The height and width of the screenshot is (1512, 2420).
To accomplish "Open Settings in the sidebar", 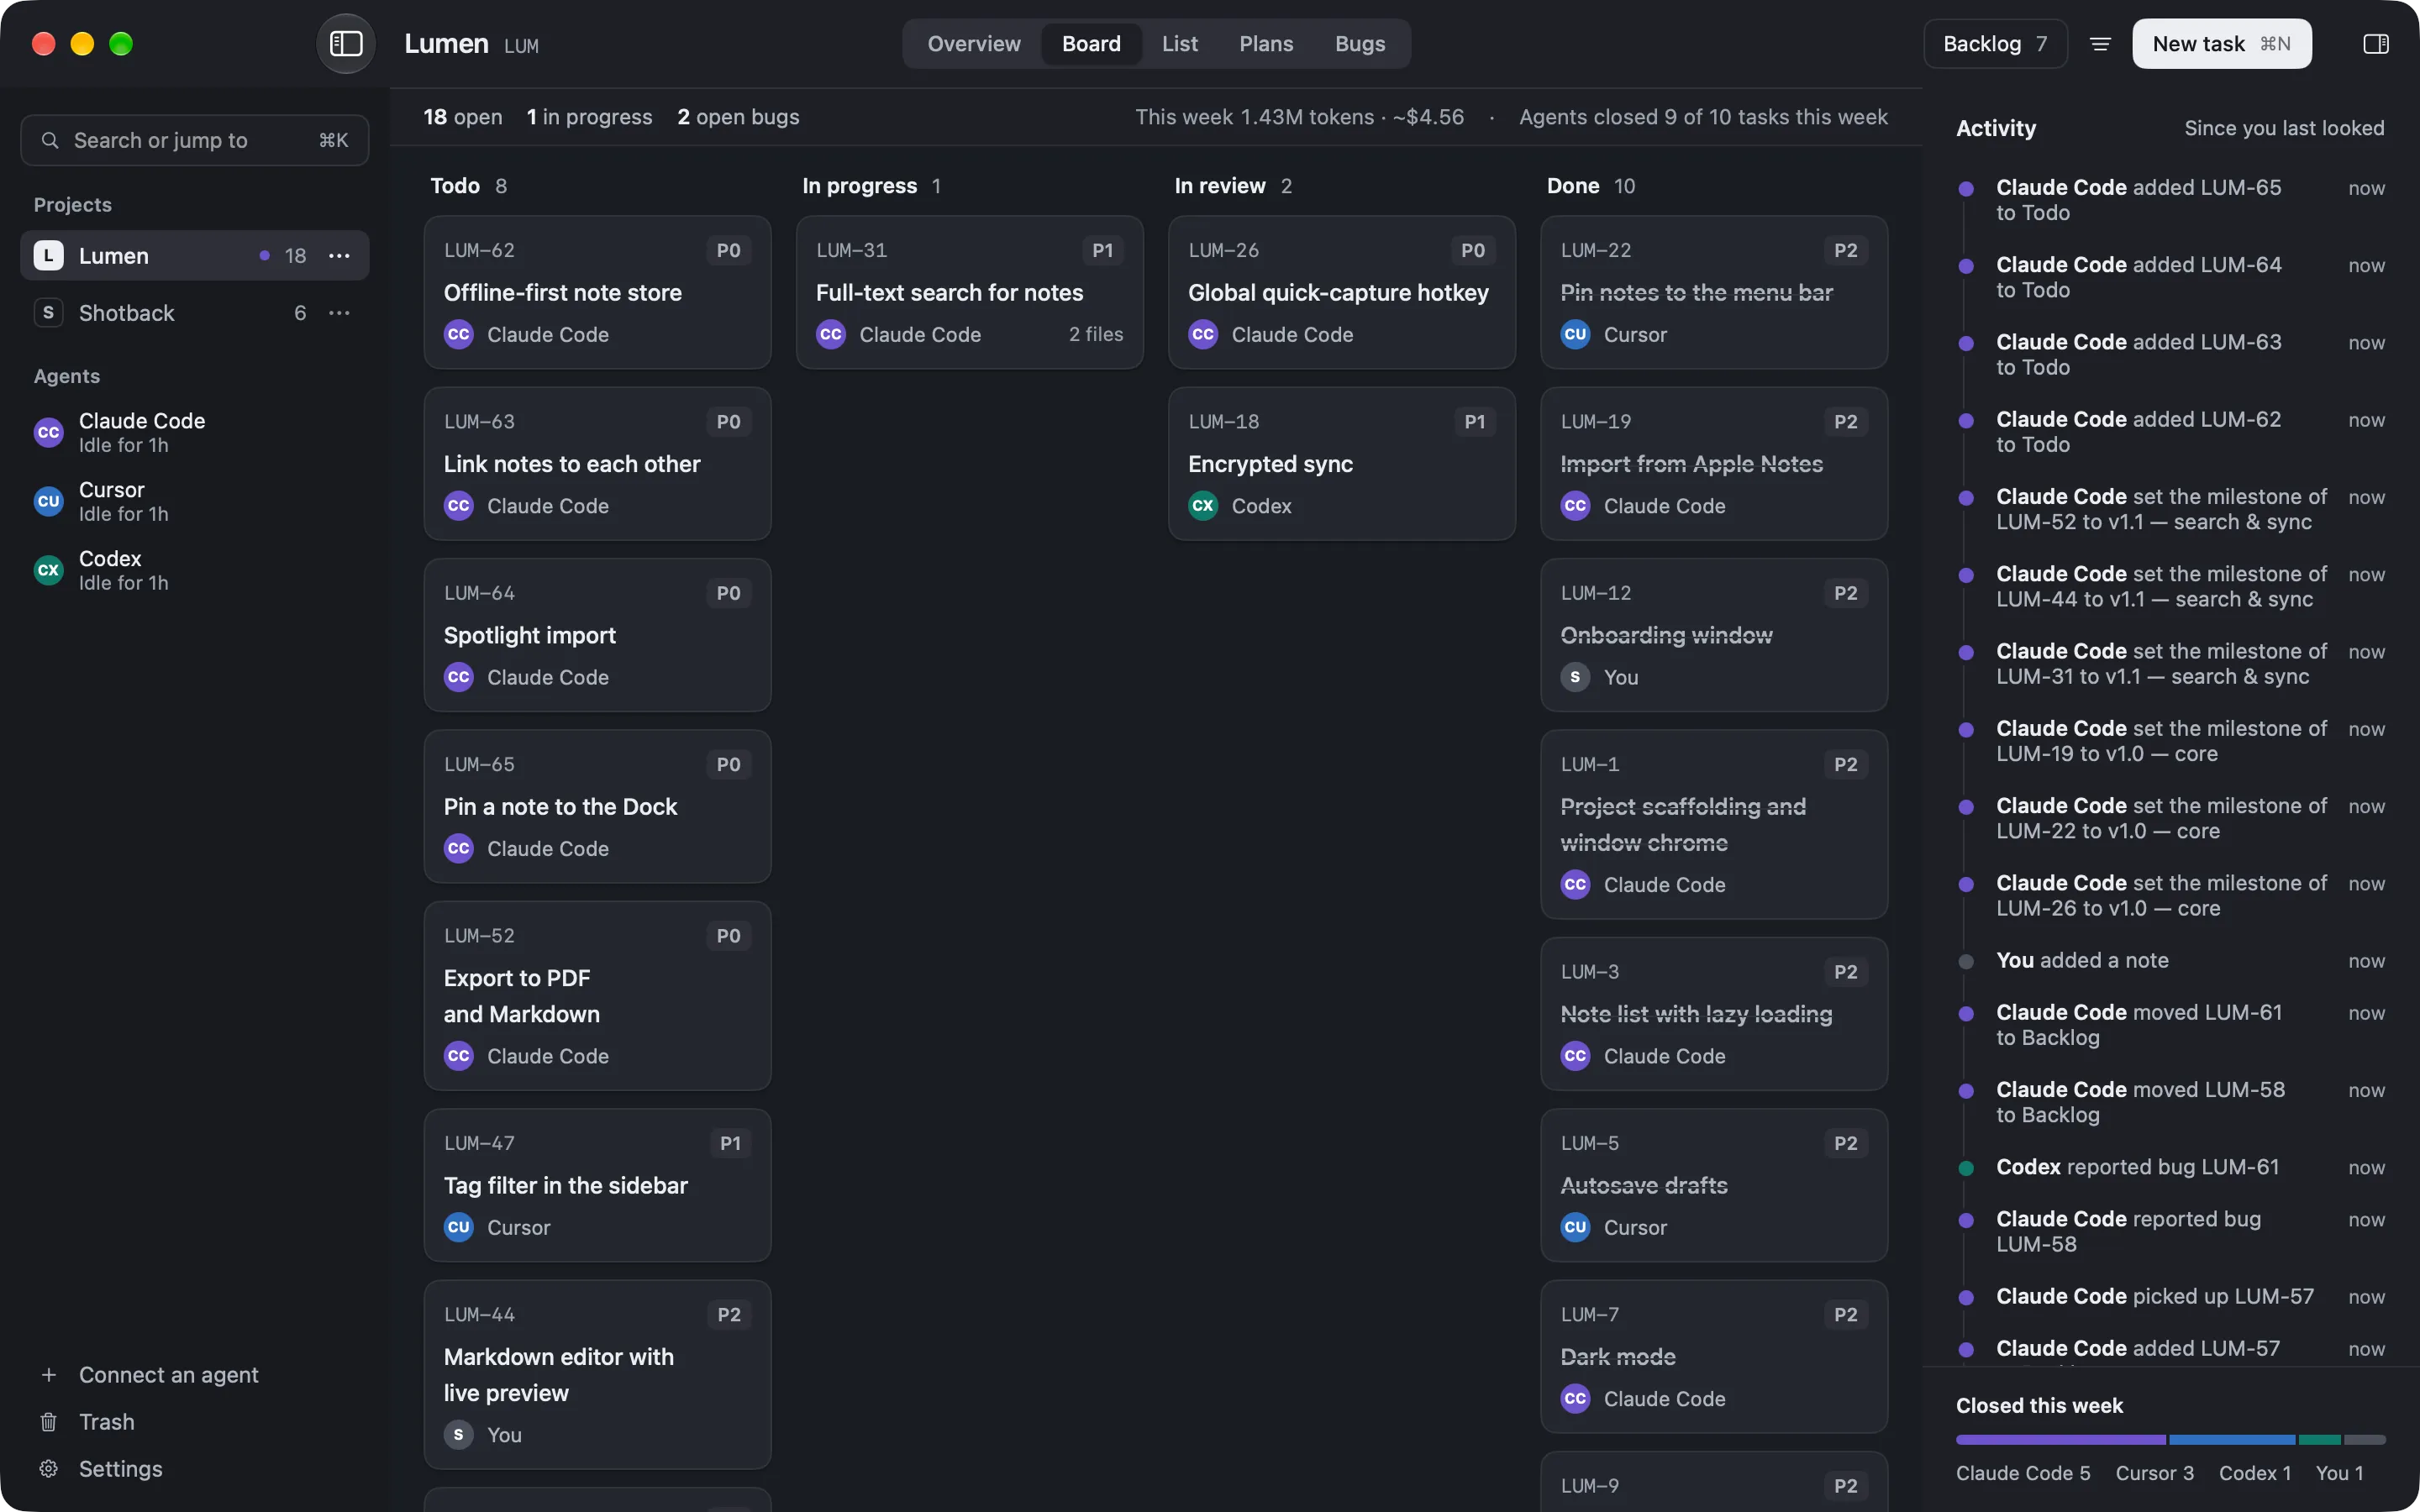I will point(120,1469).
